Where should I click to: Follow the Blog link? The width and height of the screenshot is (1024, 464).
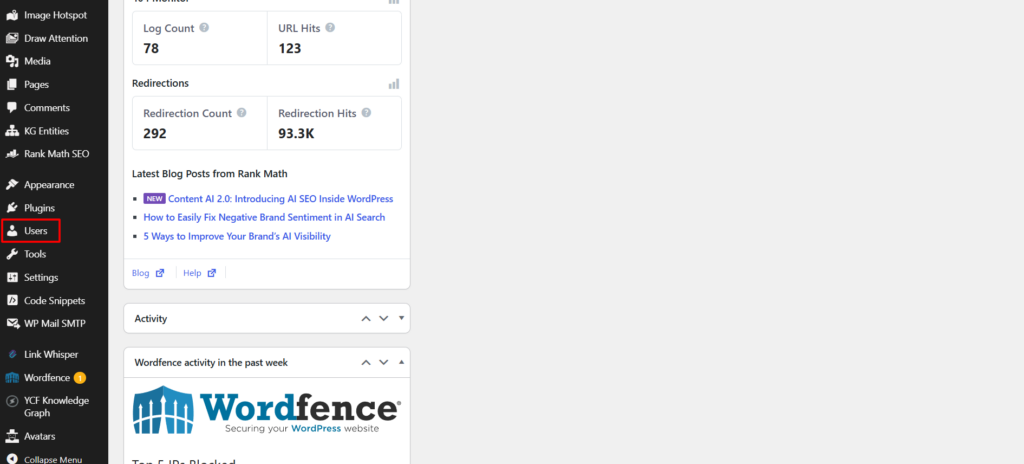pos(140,273)
